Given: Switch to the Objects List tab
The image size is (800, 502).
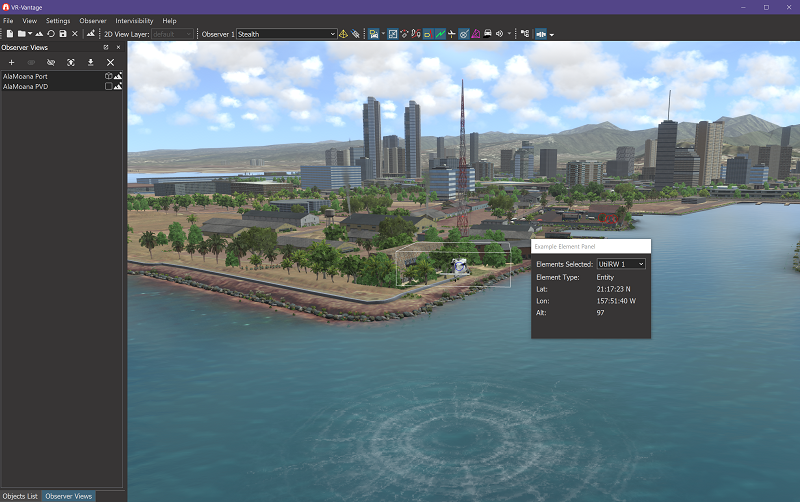Looking at the screenshot, I should click(x=20, y=496).
